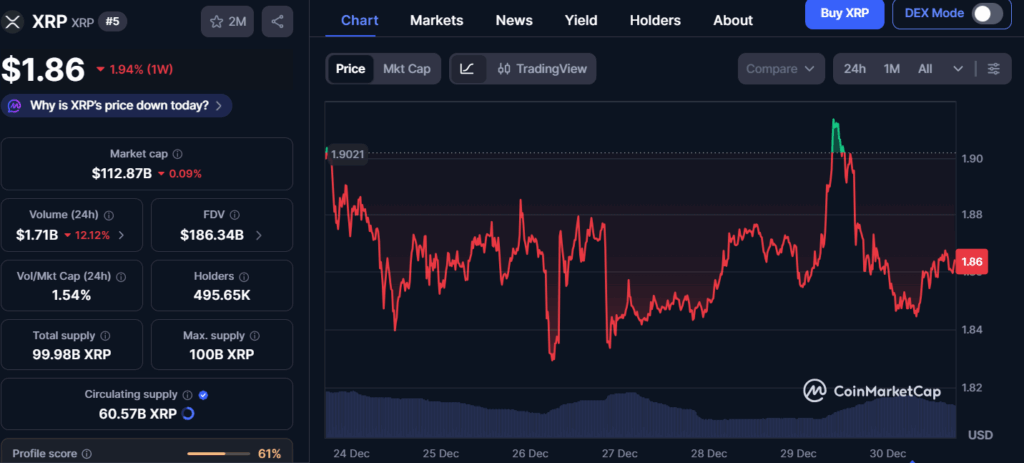
Task: Click verified badge by Circulating supply
Action: pos(204,395)
